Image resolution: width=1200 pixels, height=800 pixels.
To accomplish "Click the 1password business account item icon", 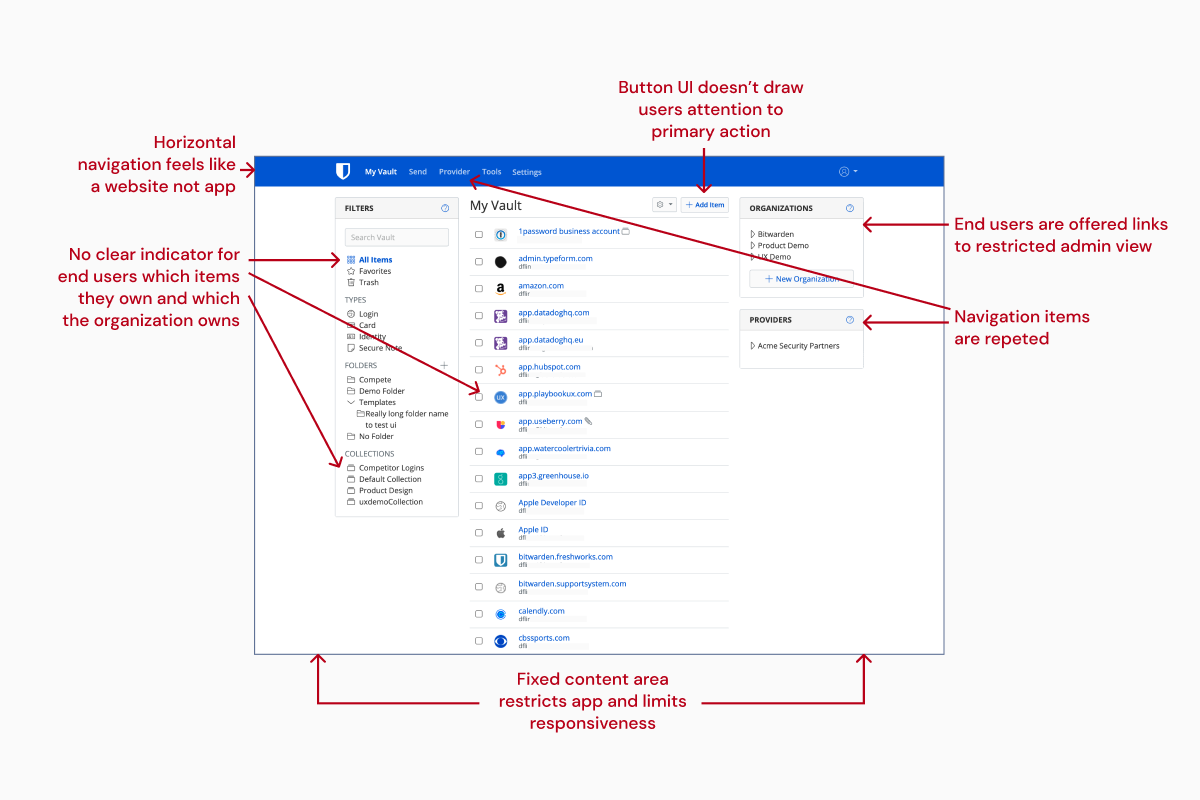I will (x=501, y=234).
